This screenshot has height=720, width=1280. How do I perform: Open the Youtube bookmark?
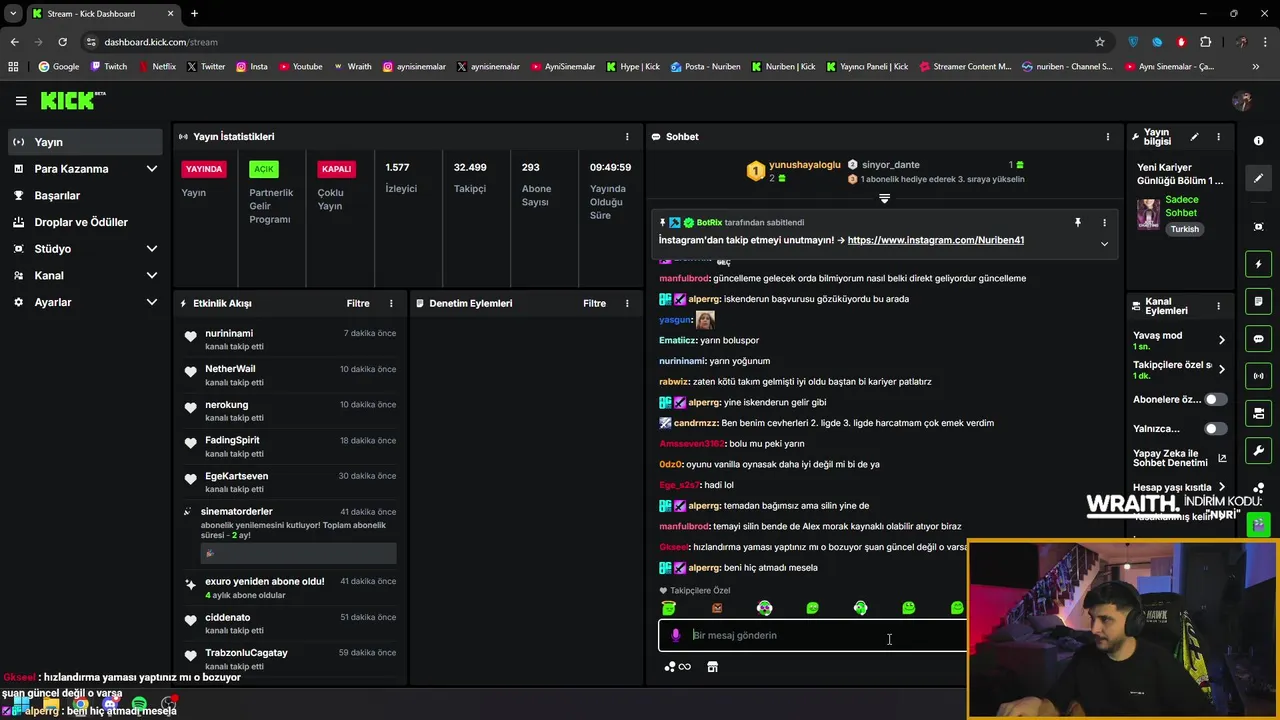click(300, 67)
